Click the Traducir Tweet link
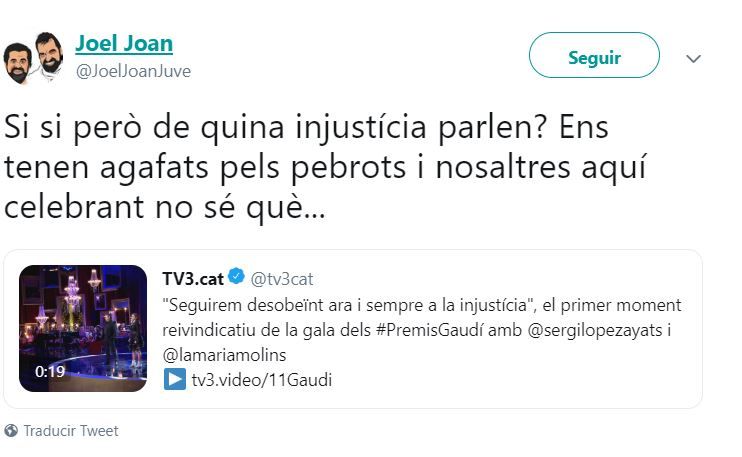Screen dimensions: 742x457 pos(71,431)
